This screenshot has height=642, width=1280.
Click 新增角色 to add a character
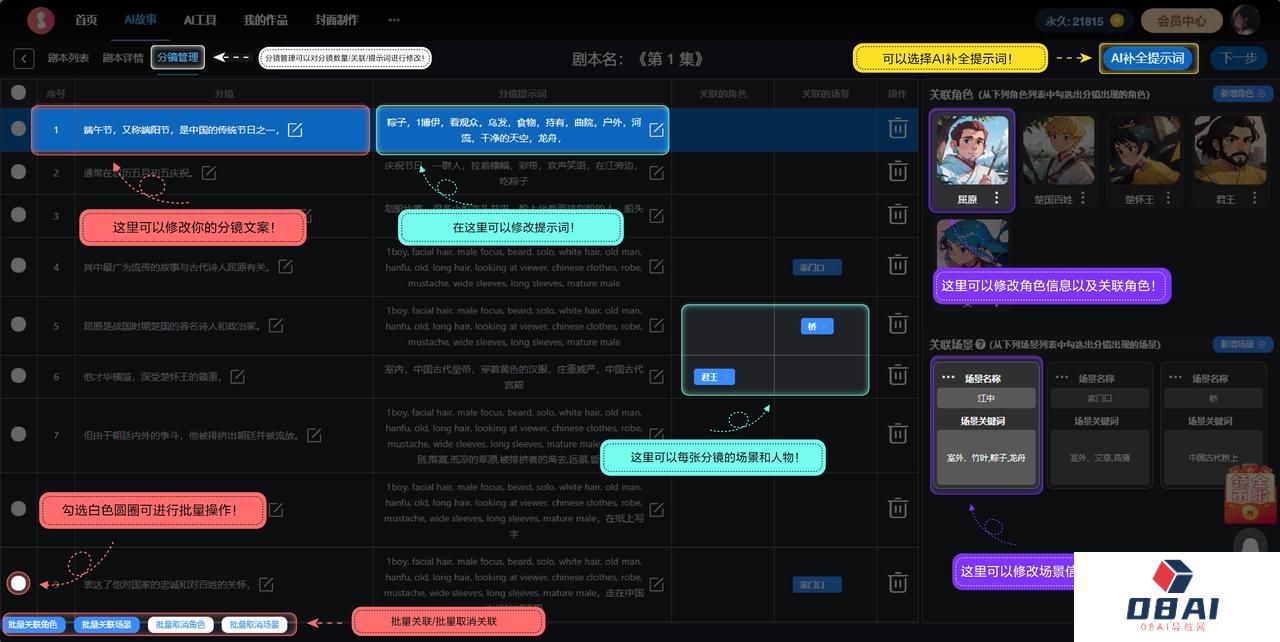(1243, 93)
